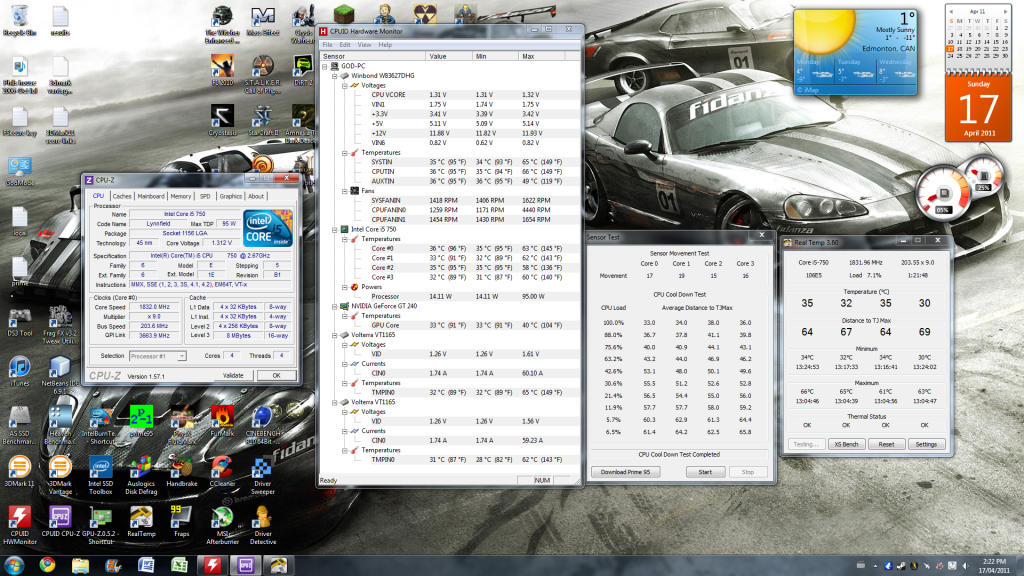Switch to Caches tab in CPU-Z
Viewport: 1024px width, 576px height.
121,196
